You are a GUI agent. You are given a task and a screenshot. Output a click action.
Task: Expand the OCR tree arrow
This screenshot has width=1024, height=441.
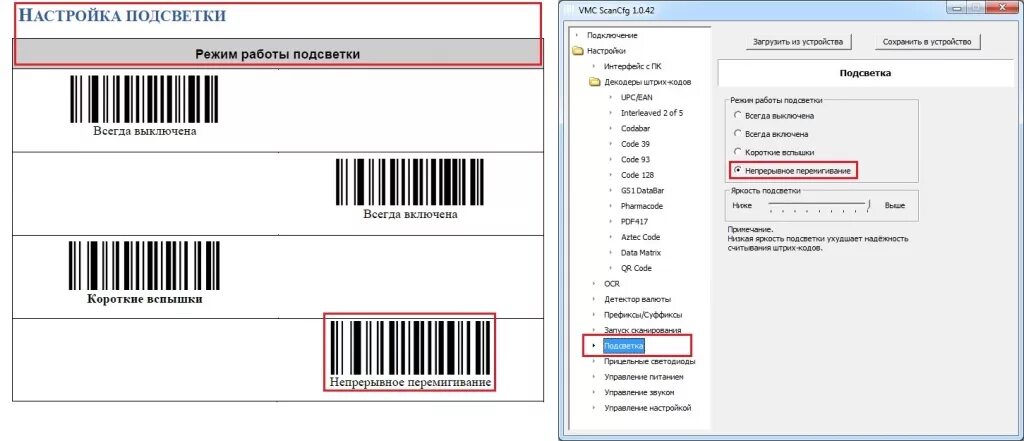(x=594, y=284)
